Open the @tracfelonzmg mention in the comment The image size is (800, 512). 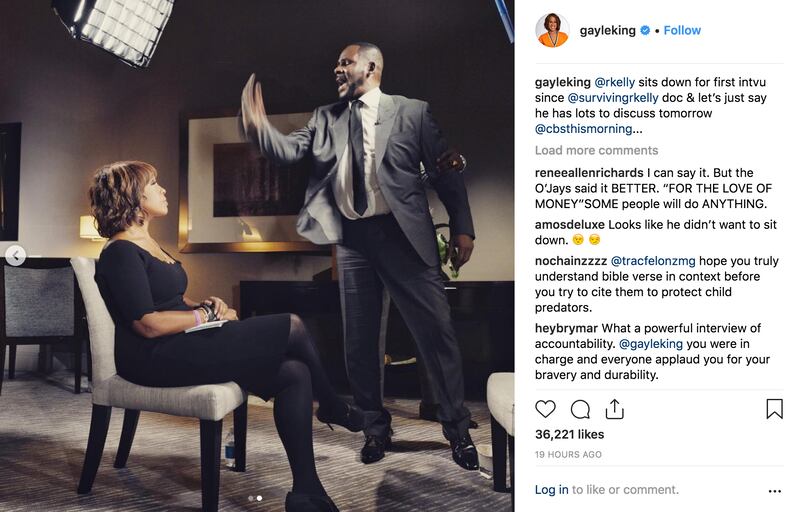(x=653, y=261)
